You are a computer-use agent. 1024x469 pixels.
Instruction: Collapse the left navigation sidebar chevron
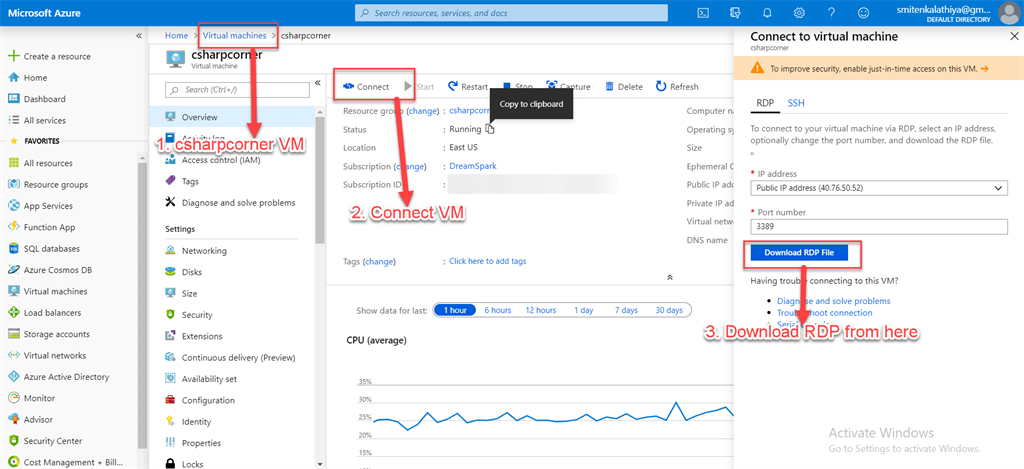pyautogui.click(x=138, y=36)
